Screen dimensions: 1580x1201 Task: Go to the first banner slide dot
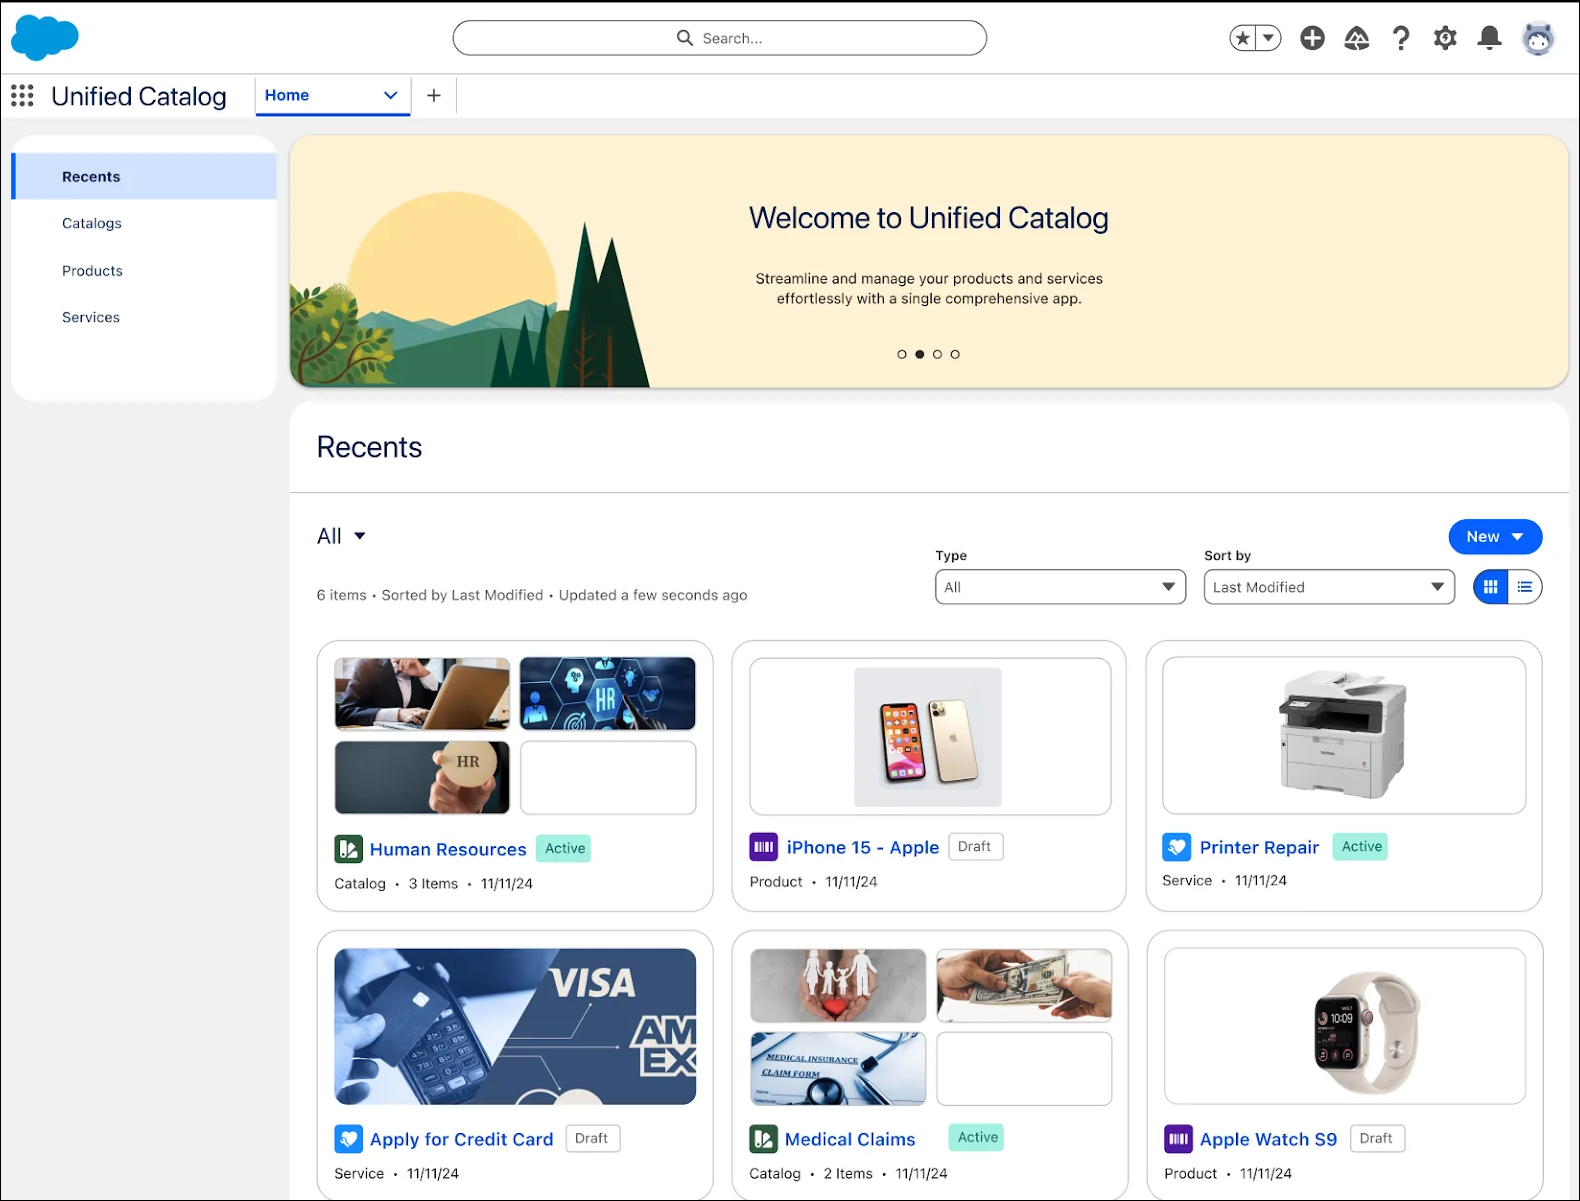tap(902, 354)
